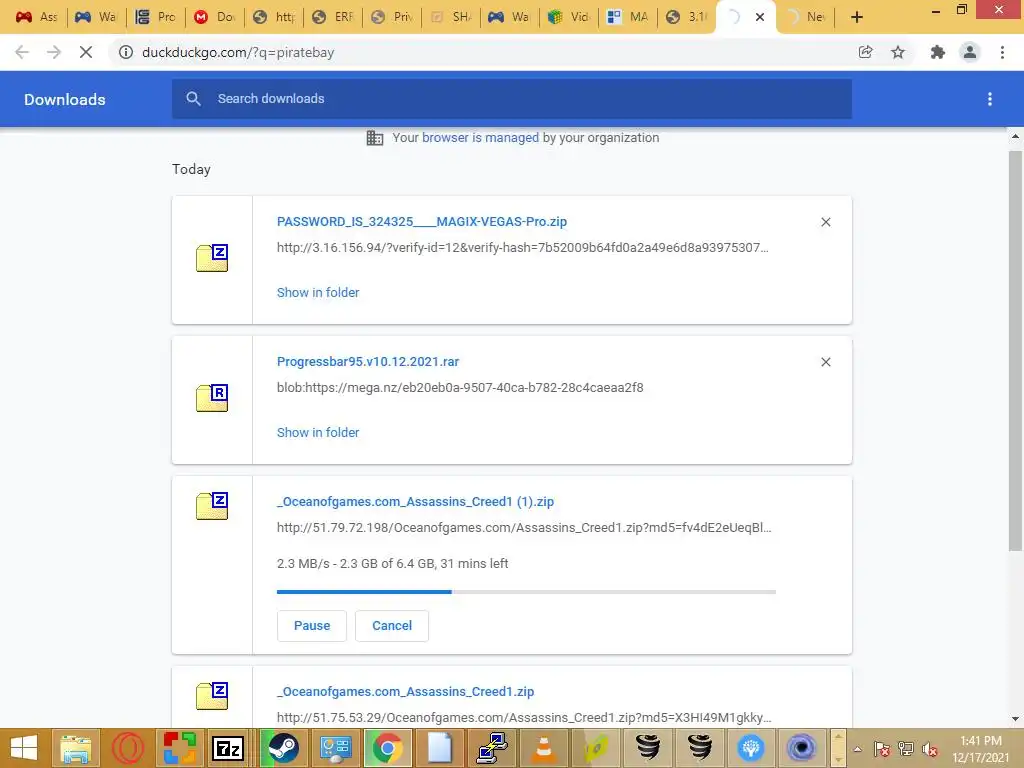Click the share page icon in address bar
The width and height of the screenshot is (1024, 768).
pos(865,52)
